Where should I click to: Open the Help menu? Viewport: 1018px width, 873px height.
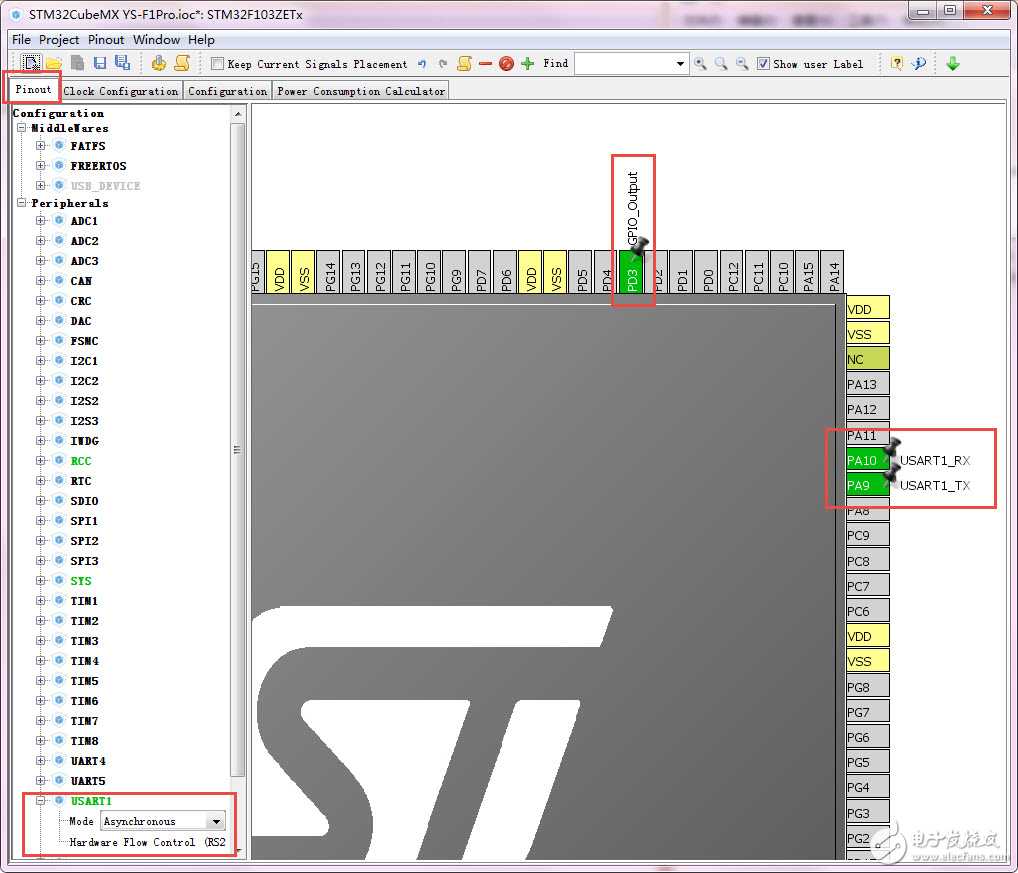point(201,40)
